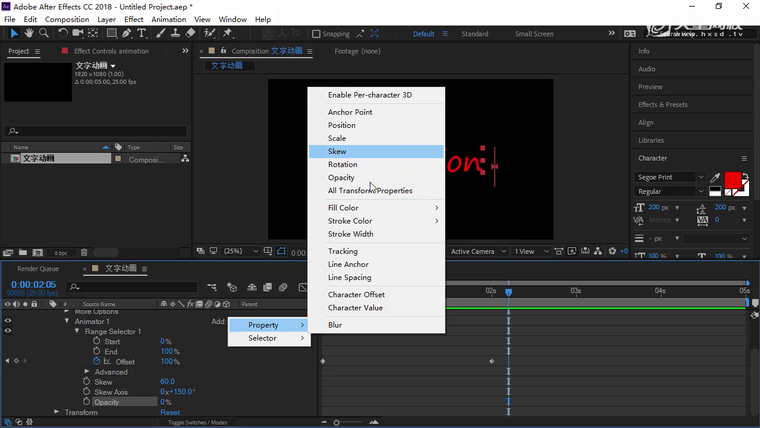Click the timeline search field
This screenshot has height=428, width=760.
pyautogui.click(x=130, y=286)
